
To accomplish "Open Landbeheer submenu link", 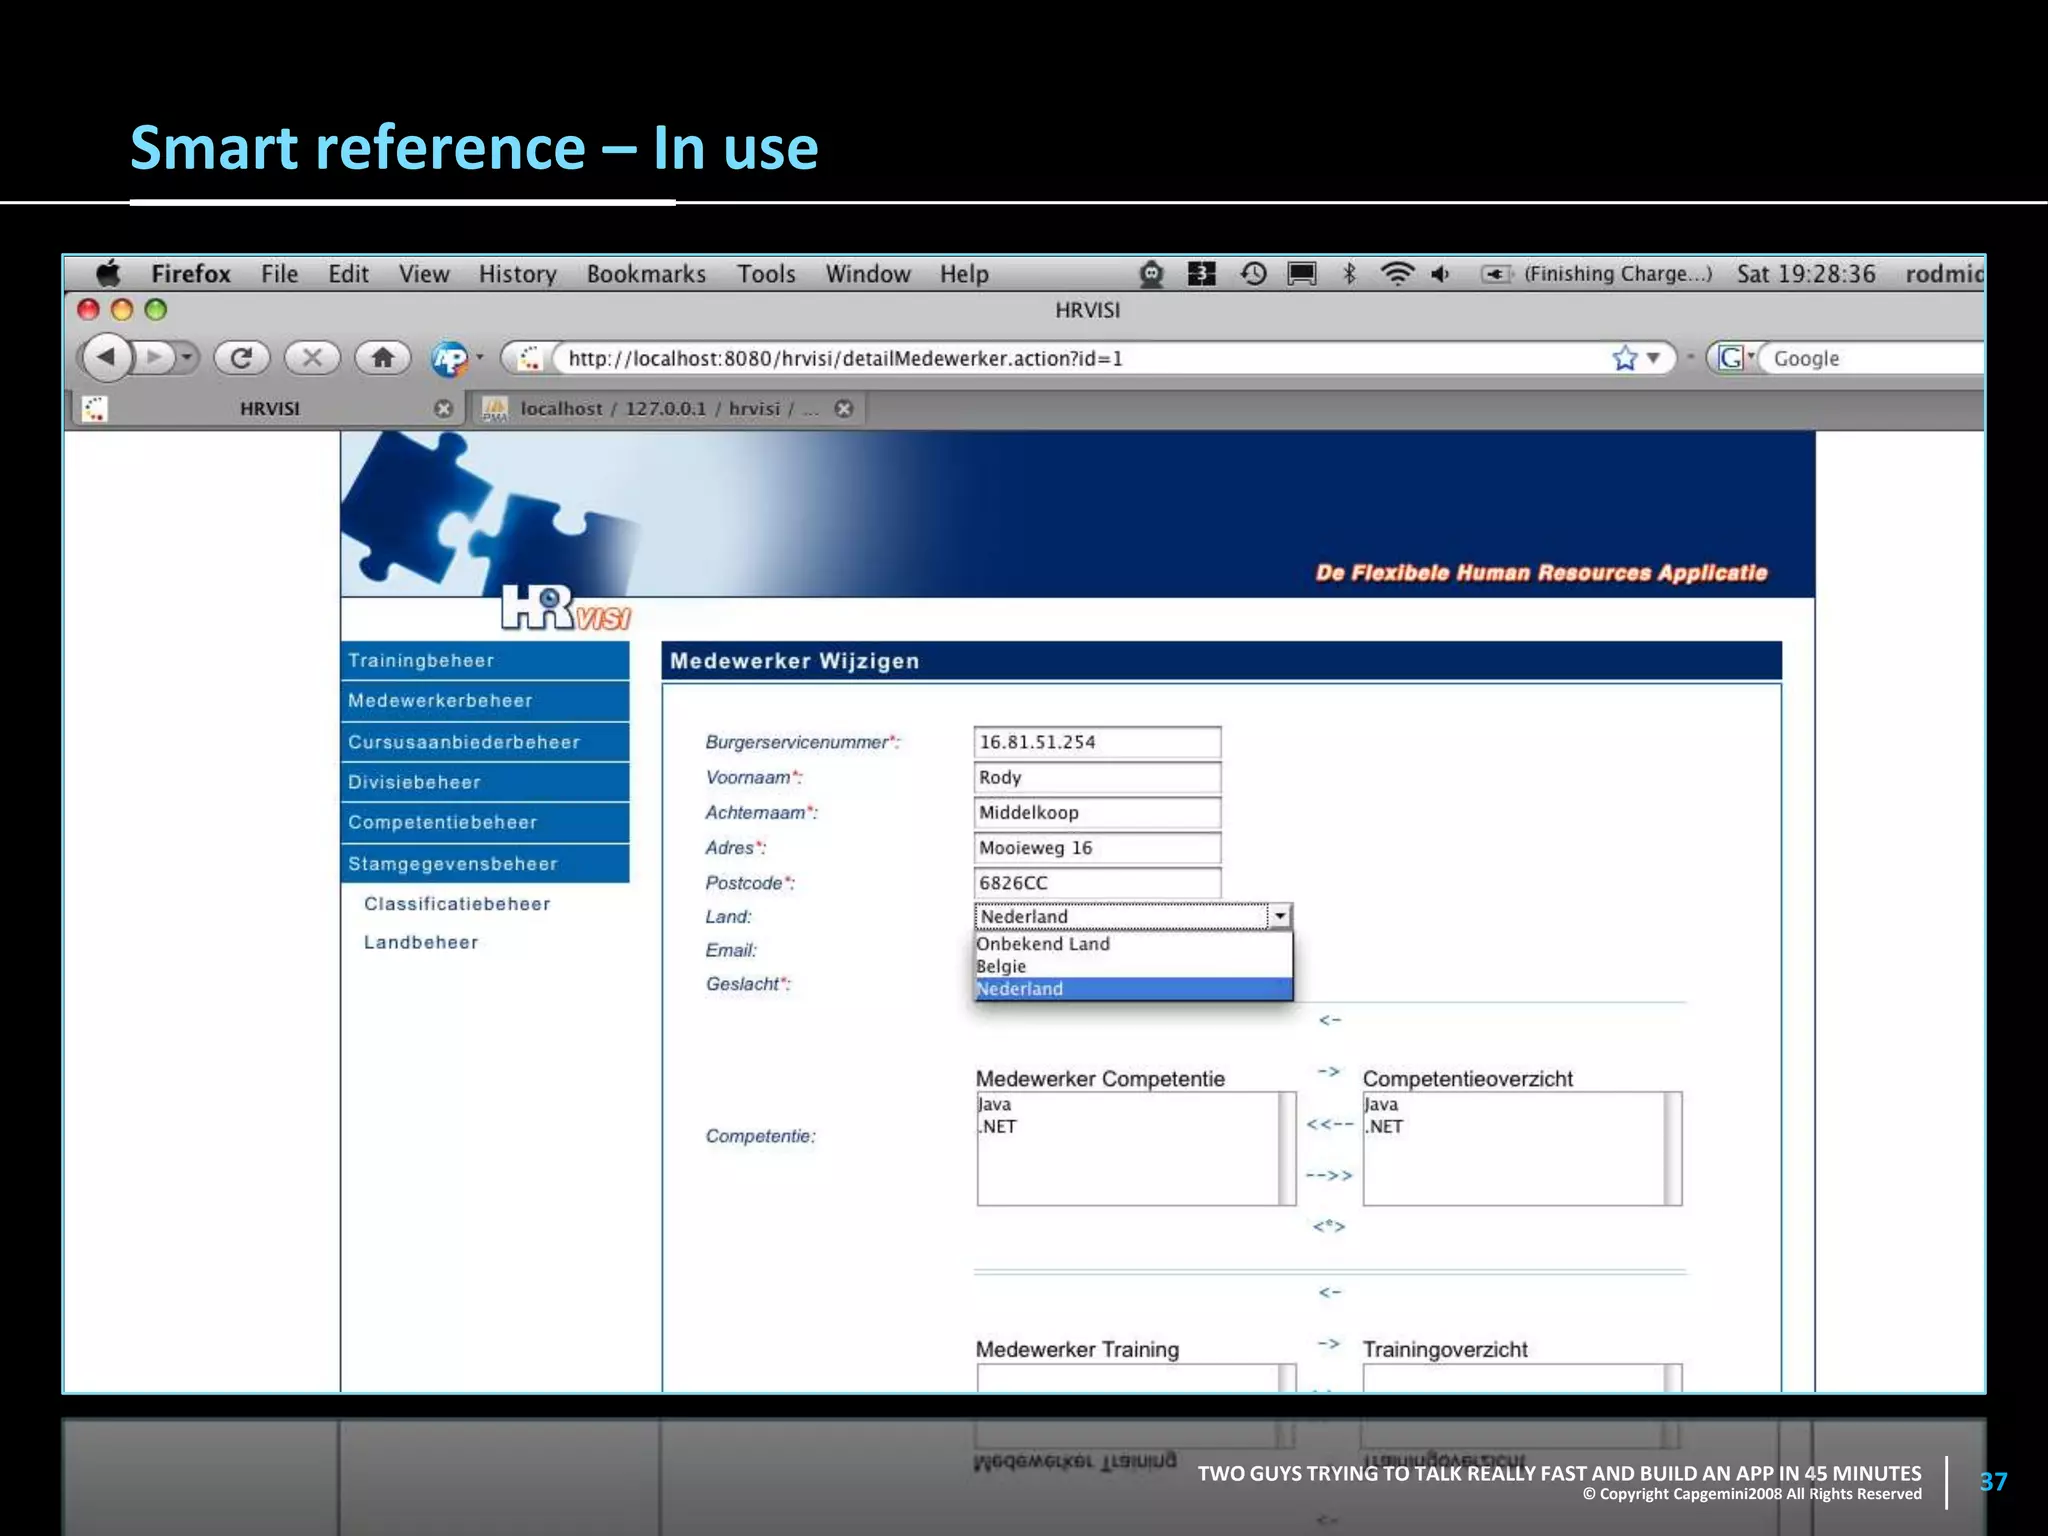I will tap(421, 942).
